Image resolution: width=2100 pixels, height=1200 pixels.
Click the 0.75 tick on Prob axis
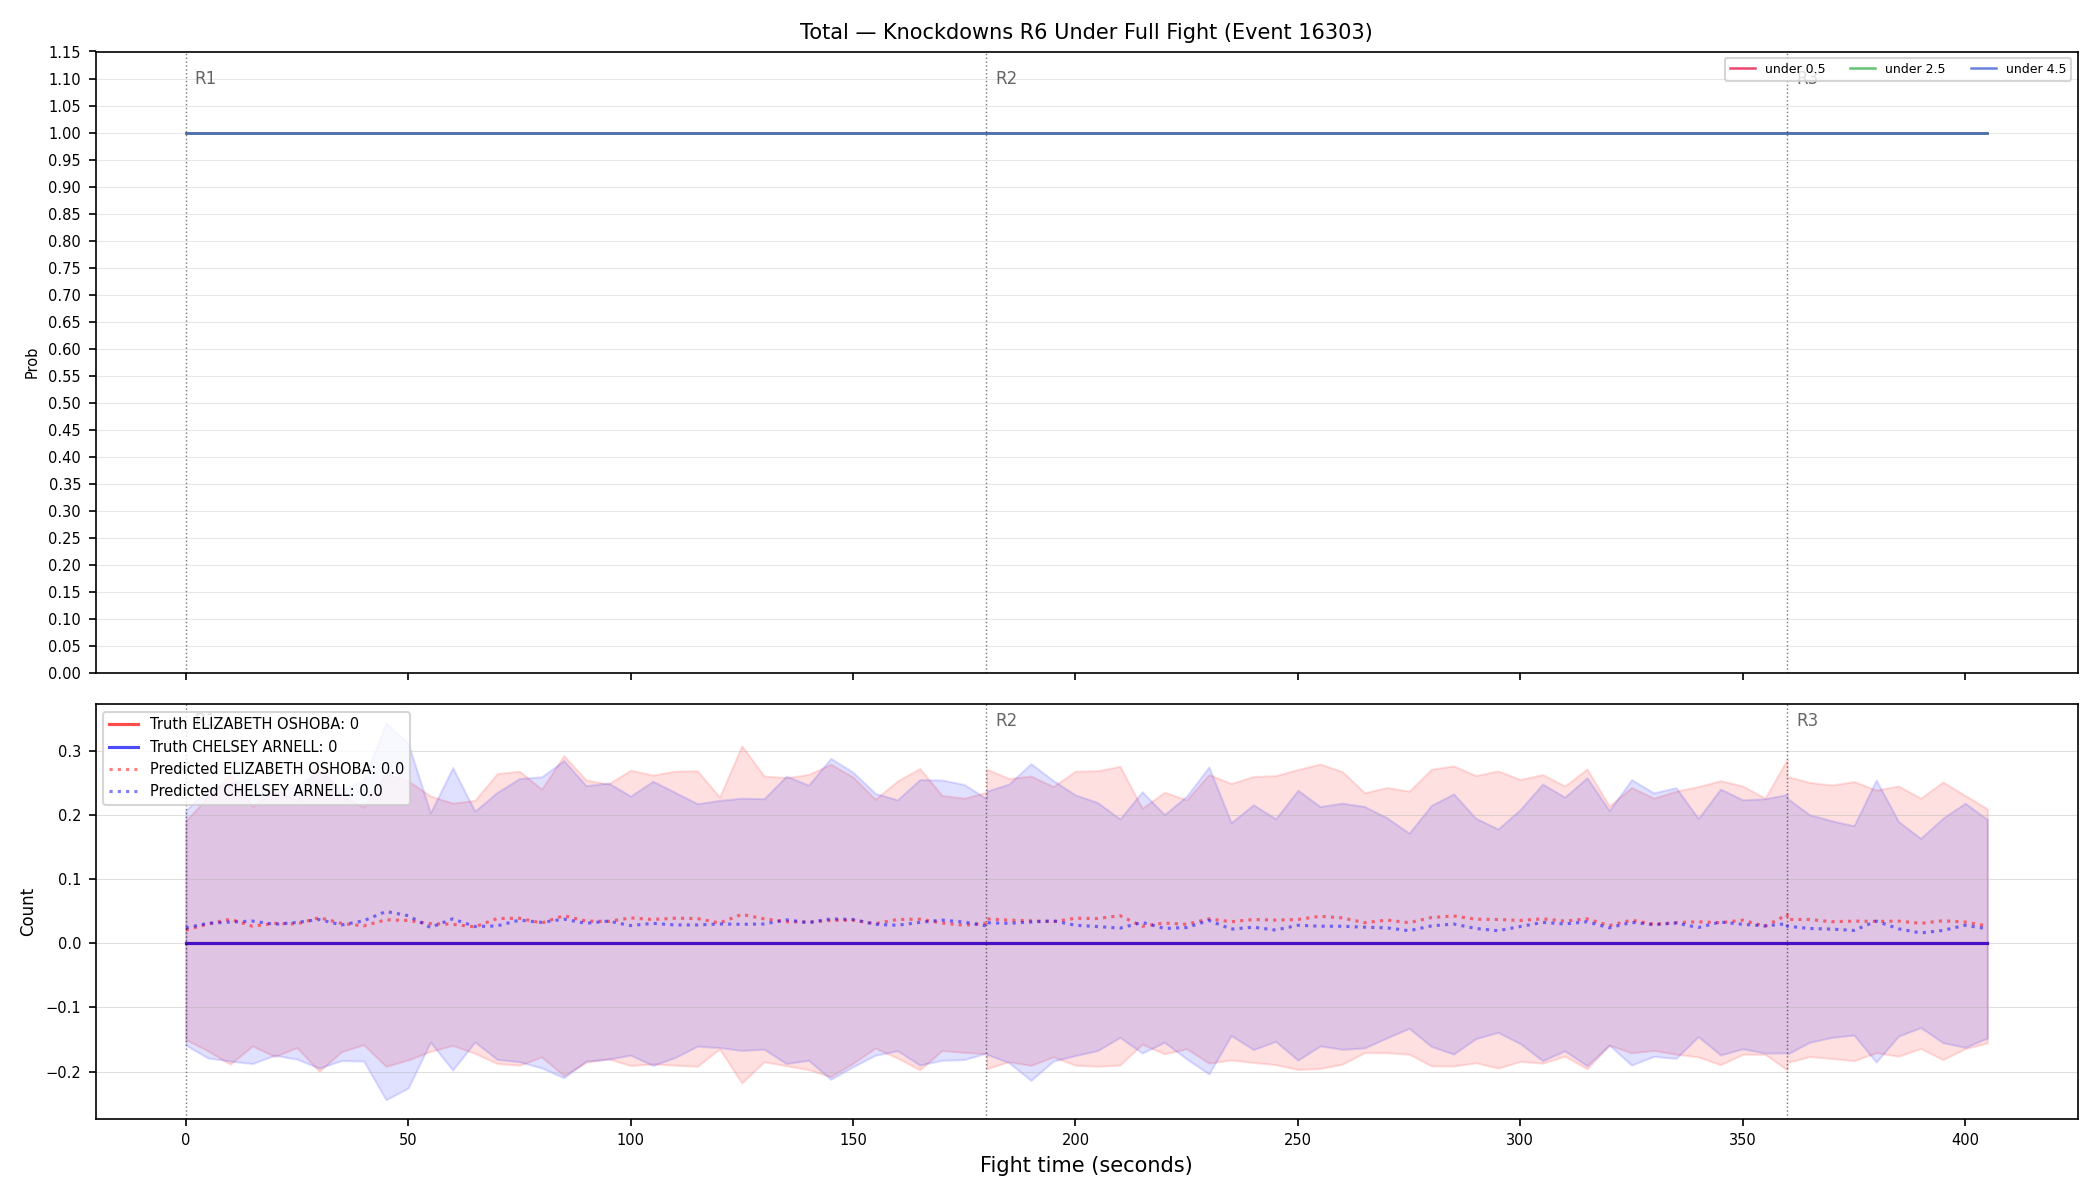tap(65, 268)
